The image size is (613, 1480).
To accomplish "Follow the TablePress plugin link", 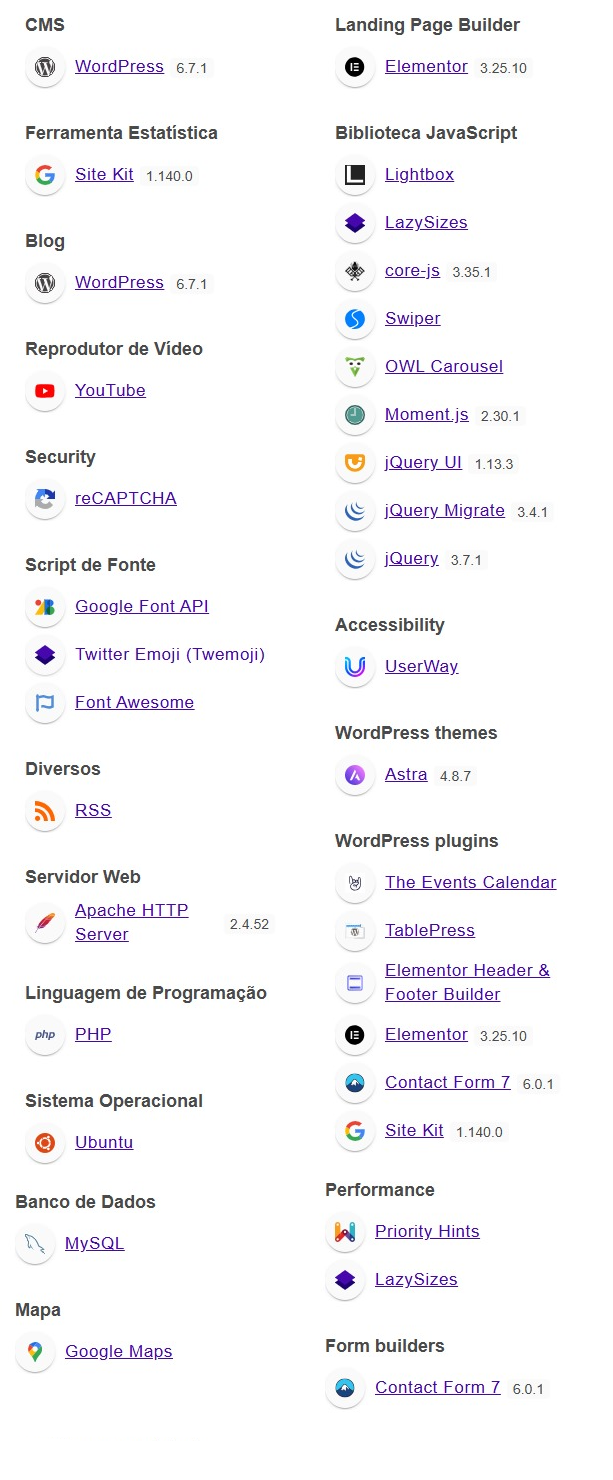I will click(430, 930).
